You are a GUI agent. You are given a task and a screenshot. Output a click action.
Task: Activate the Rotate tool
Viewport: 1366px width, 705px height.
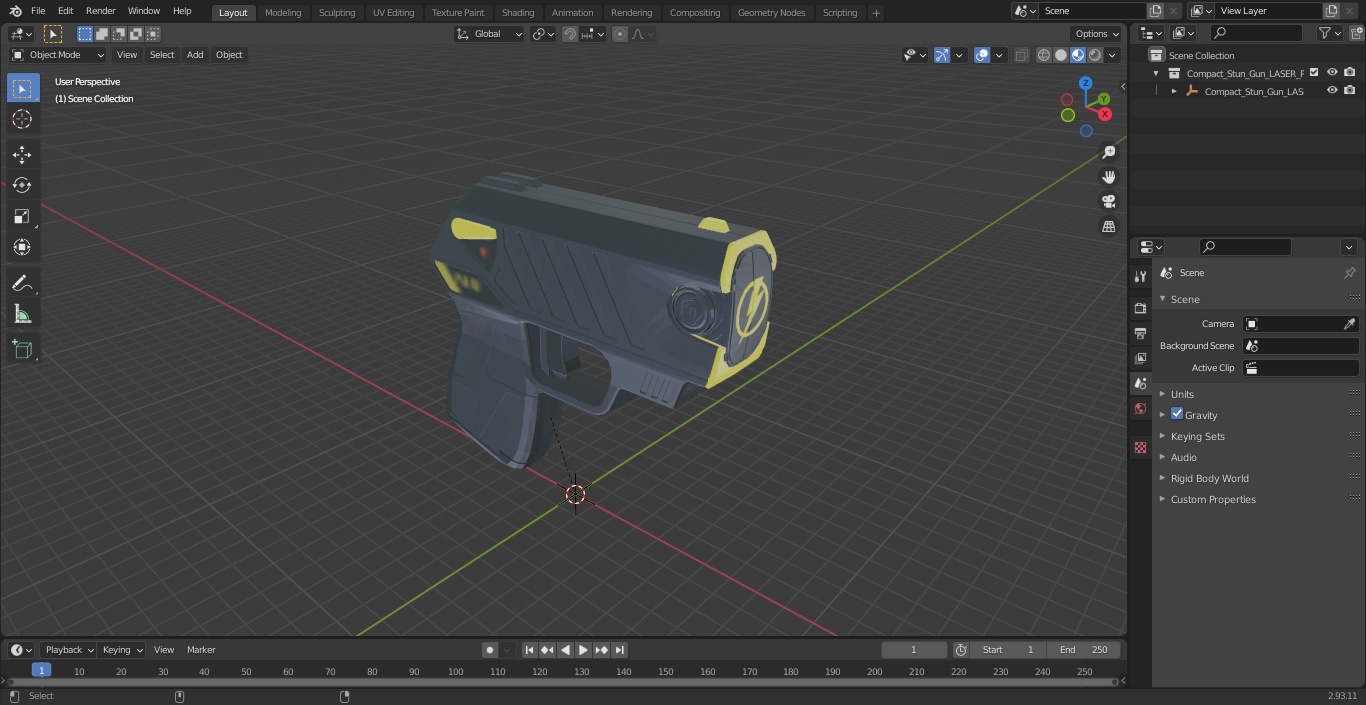pyautogui.click(x=22, y=185)
